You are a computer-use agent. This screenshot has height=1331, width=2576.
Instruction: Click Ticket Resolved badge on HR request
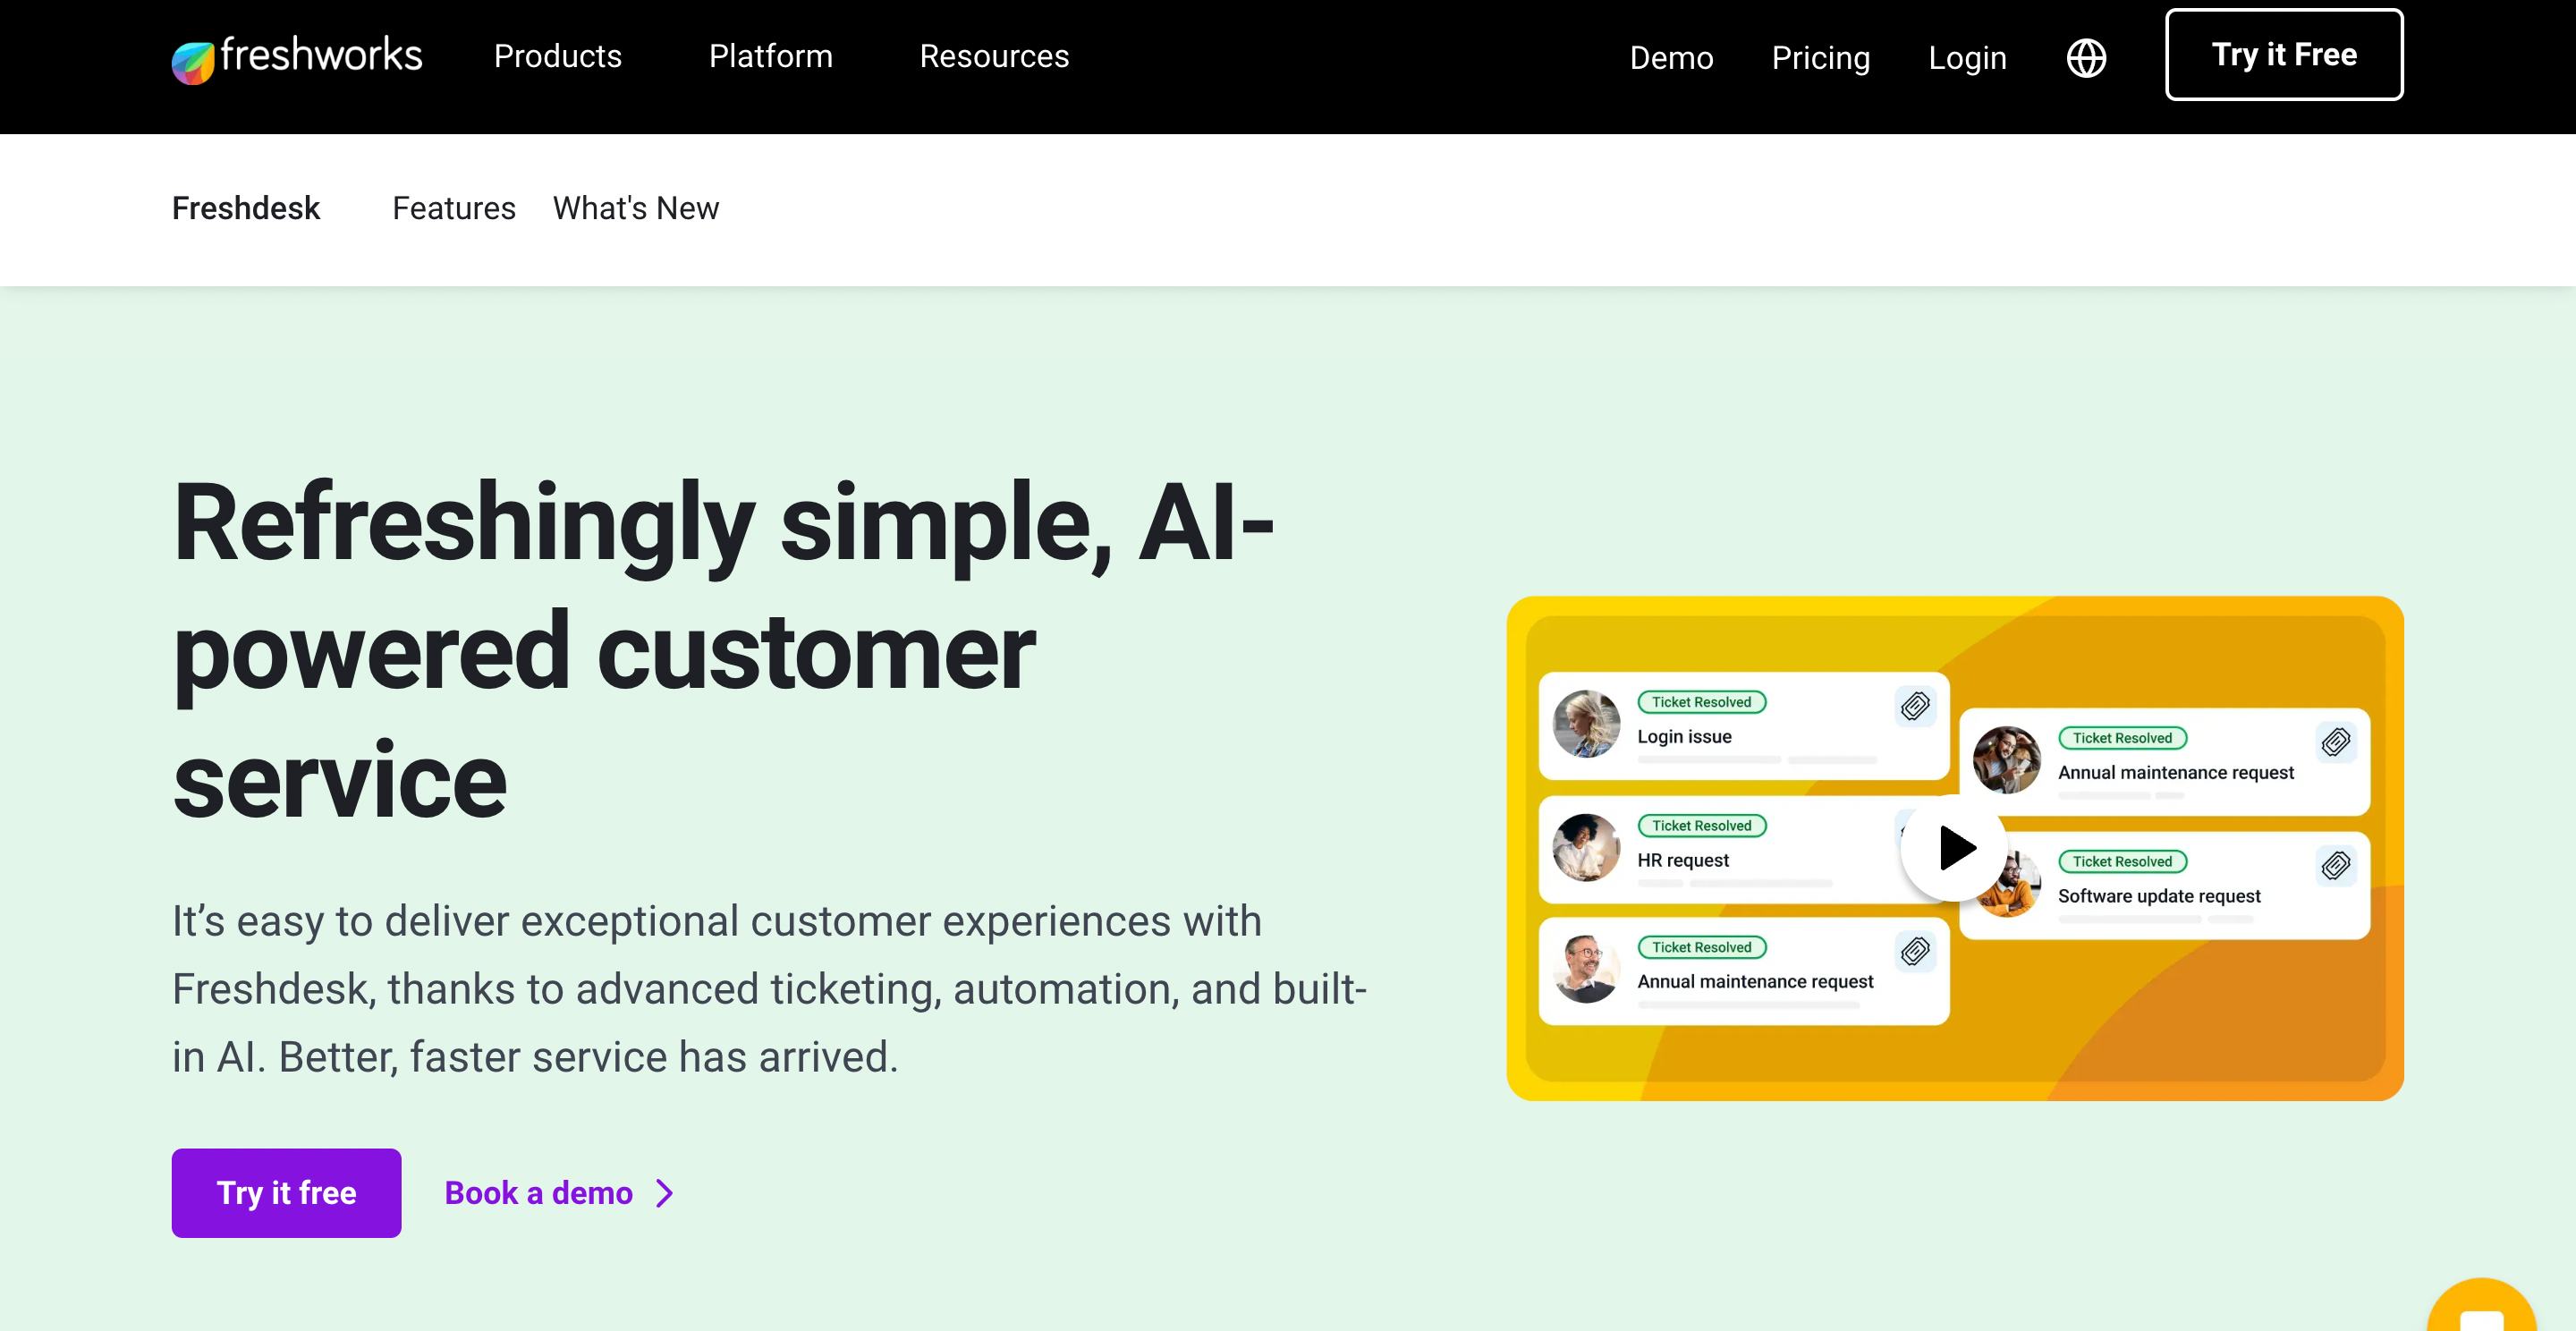coord(1701,826)
